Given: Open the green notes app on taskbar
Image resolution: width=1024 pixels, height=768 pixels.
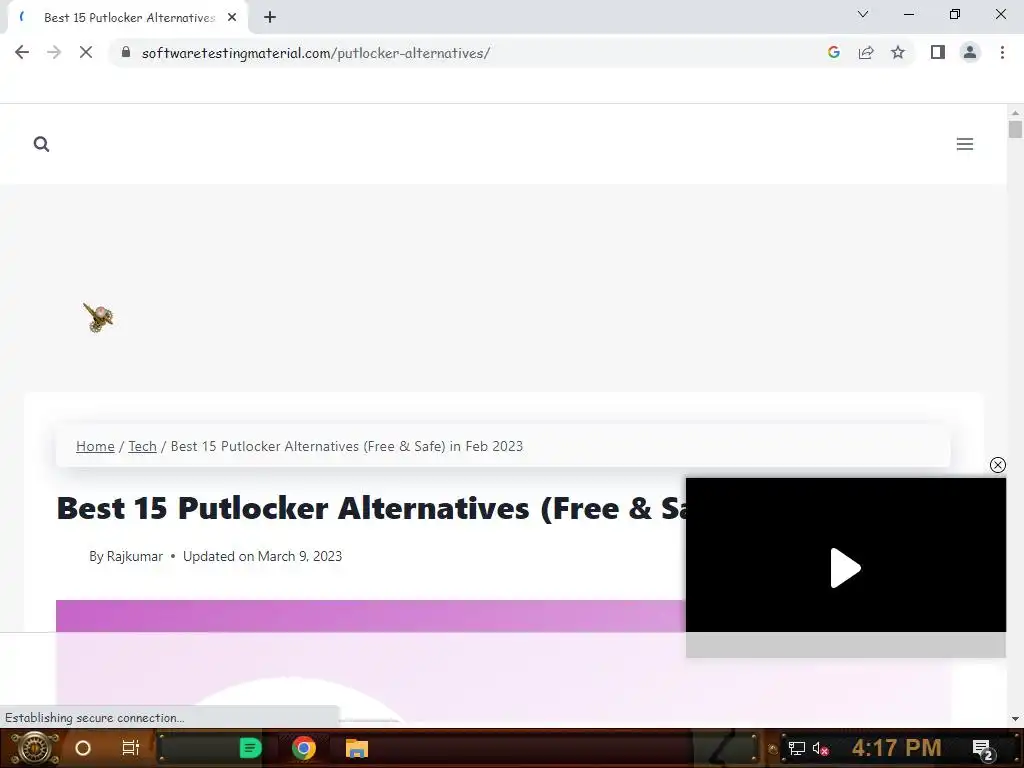Looking at the screenshot, I should tap(250, 748).
